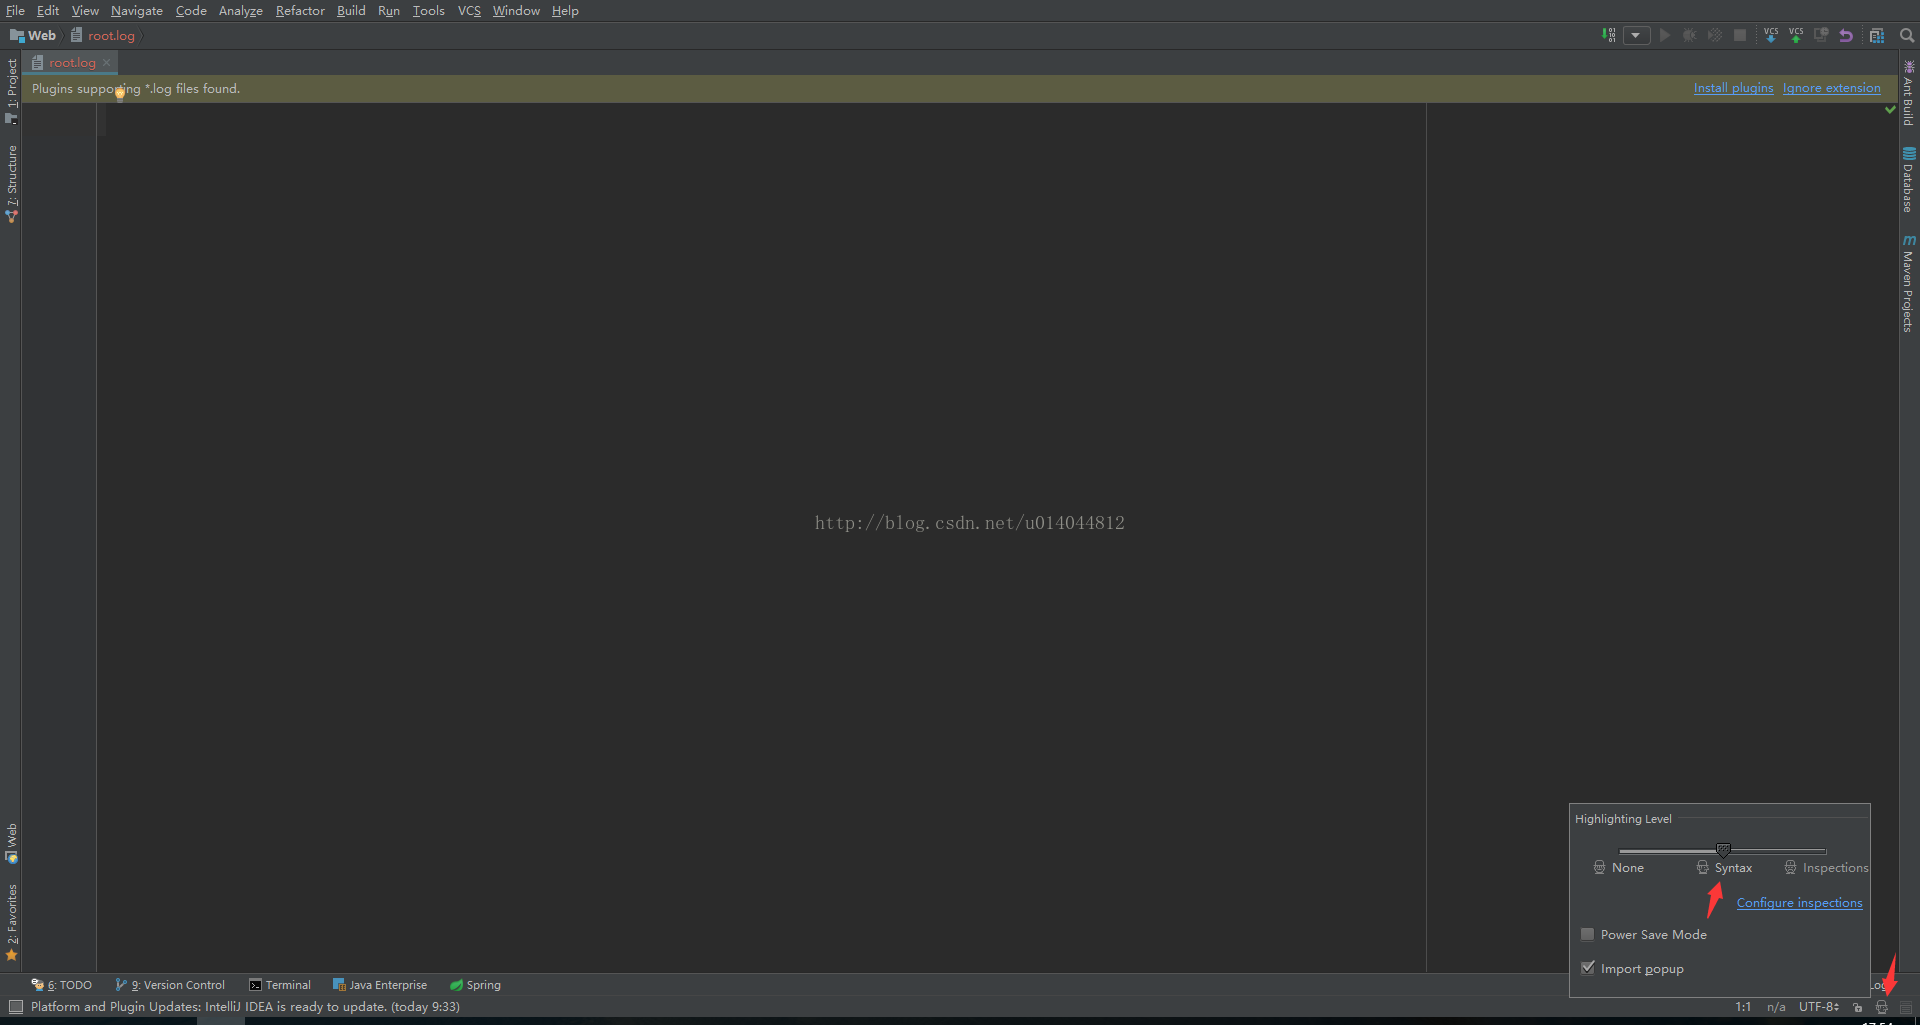Image resolution: width=1920 pixels, height=1025 pixels.
Task: Open the 9: Version Control tool window
Action: coord(170,985)
